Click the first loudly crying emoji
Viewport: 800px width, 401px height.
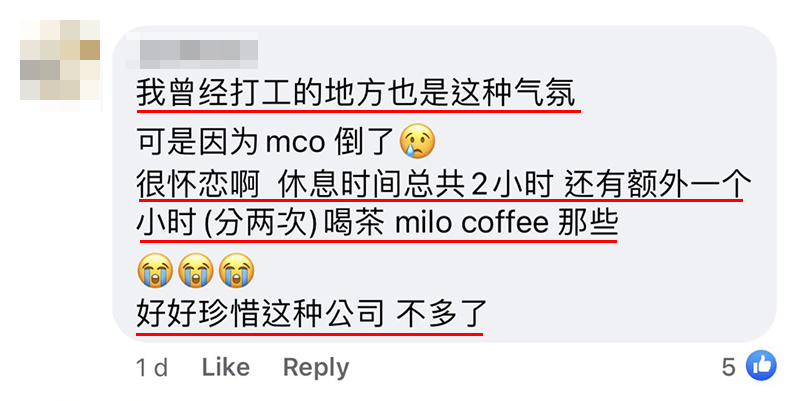click(x=155, y=270)
